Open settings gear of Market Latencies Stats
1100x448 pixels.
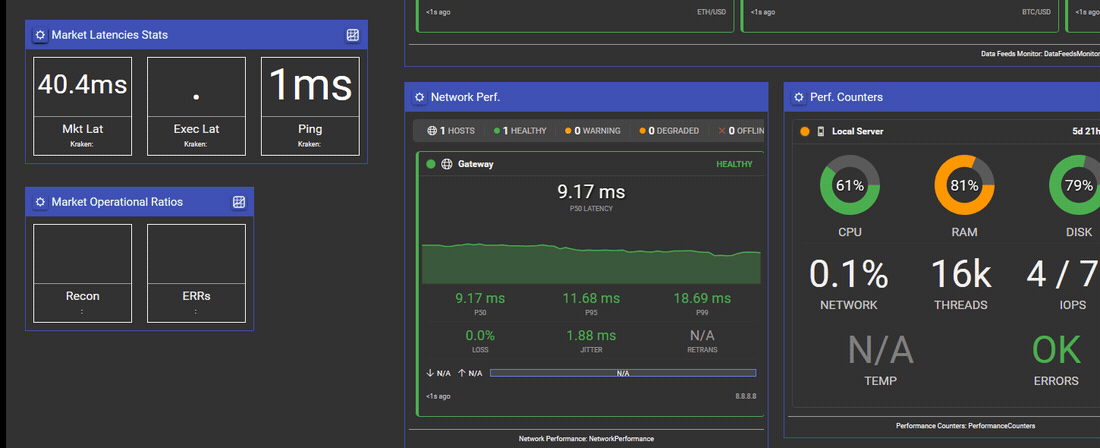pos(40,35)
